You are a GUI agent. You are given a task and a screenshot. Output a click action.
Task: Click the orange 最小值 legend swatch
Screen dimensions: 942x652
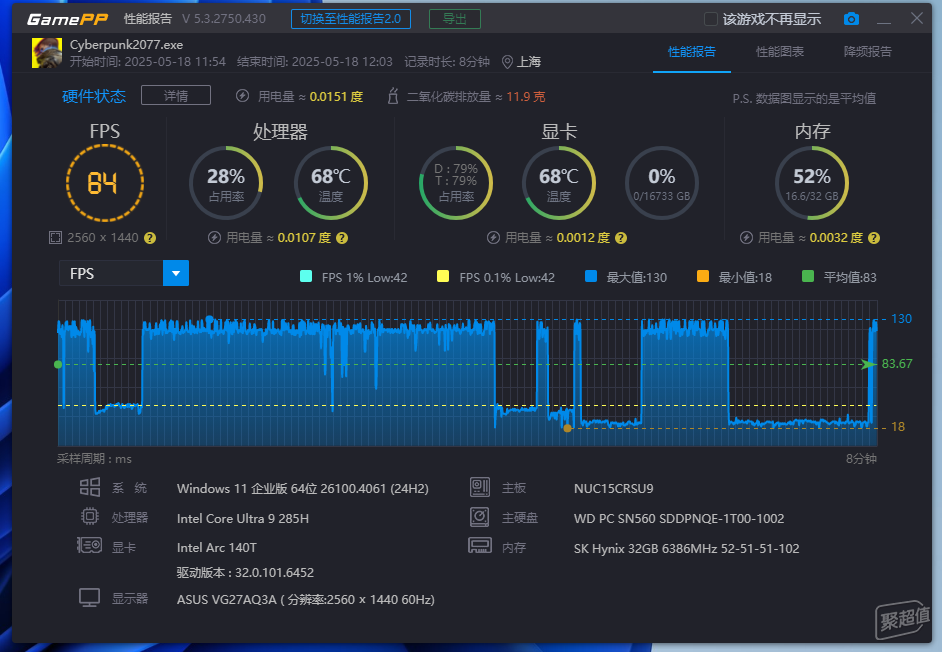pos(703,276)
